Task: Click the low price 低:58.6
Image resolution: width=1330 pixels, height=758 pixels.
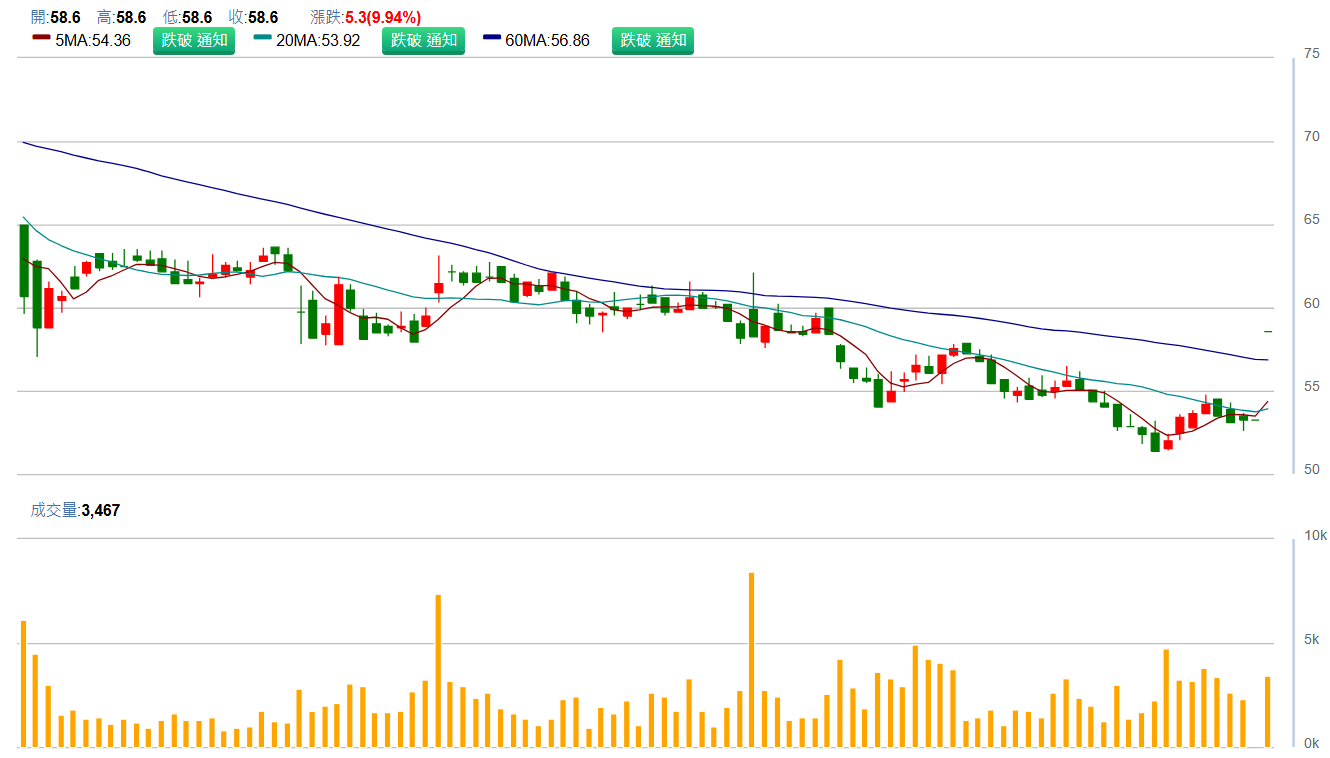Action: click(187, 17)
